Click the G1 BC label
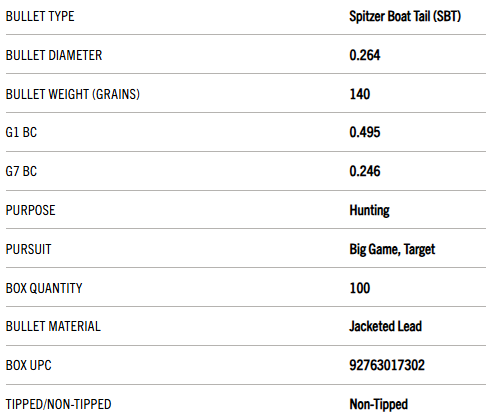This screenshot has height=420, width=486. point(21,133)
